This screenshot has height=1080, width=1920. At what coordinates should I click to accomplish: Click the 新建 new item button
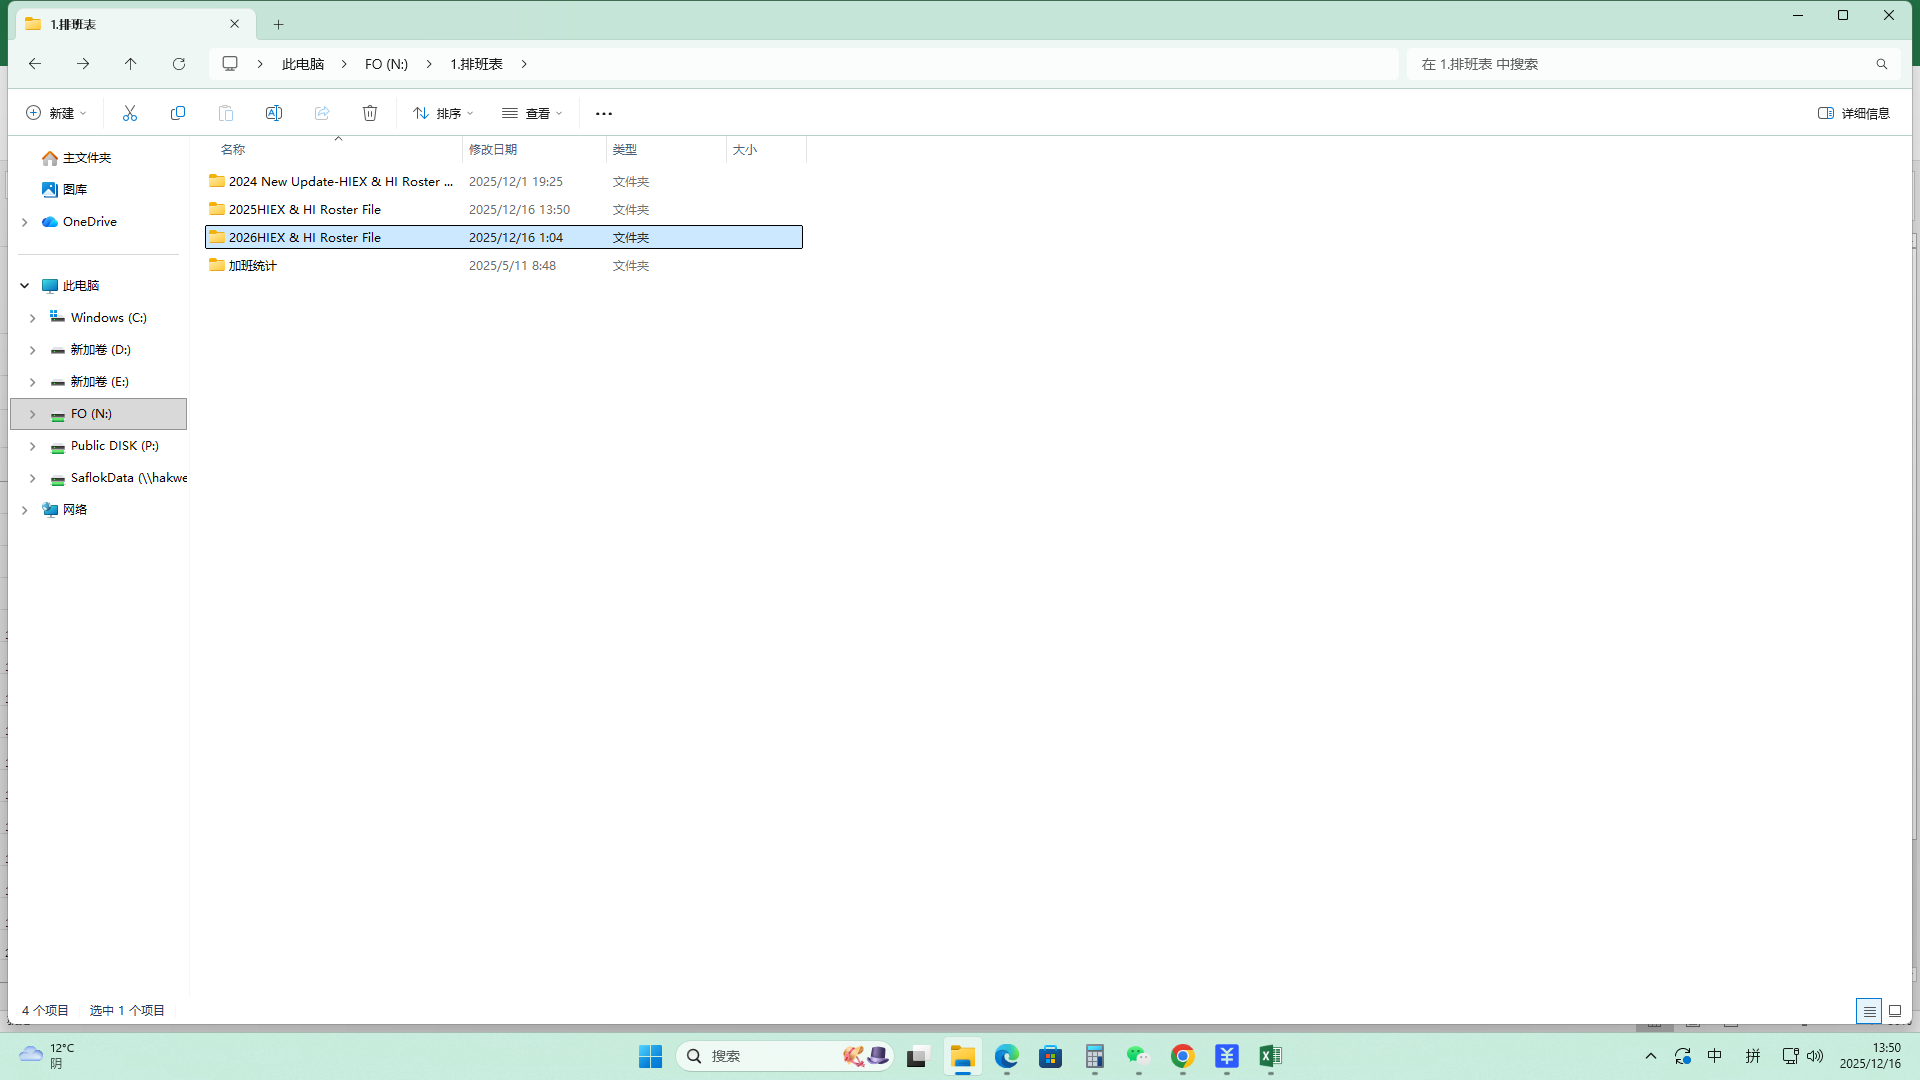[56, 113]
